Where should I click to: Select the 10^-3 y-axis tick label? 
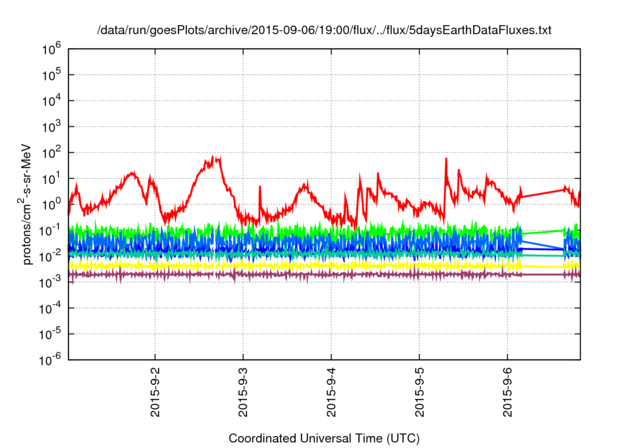[x=51, y=282]
